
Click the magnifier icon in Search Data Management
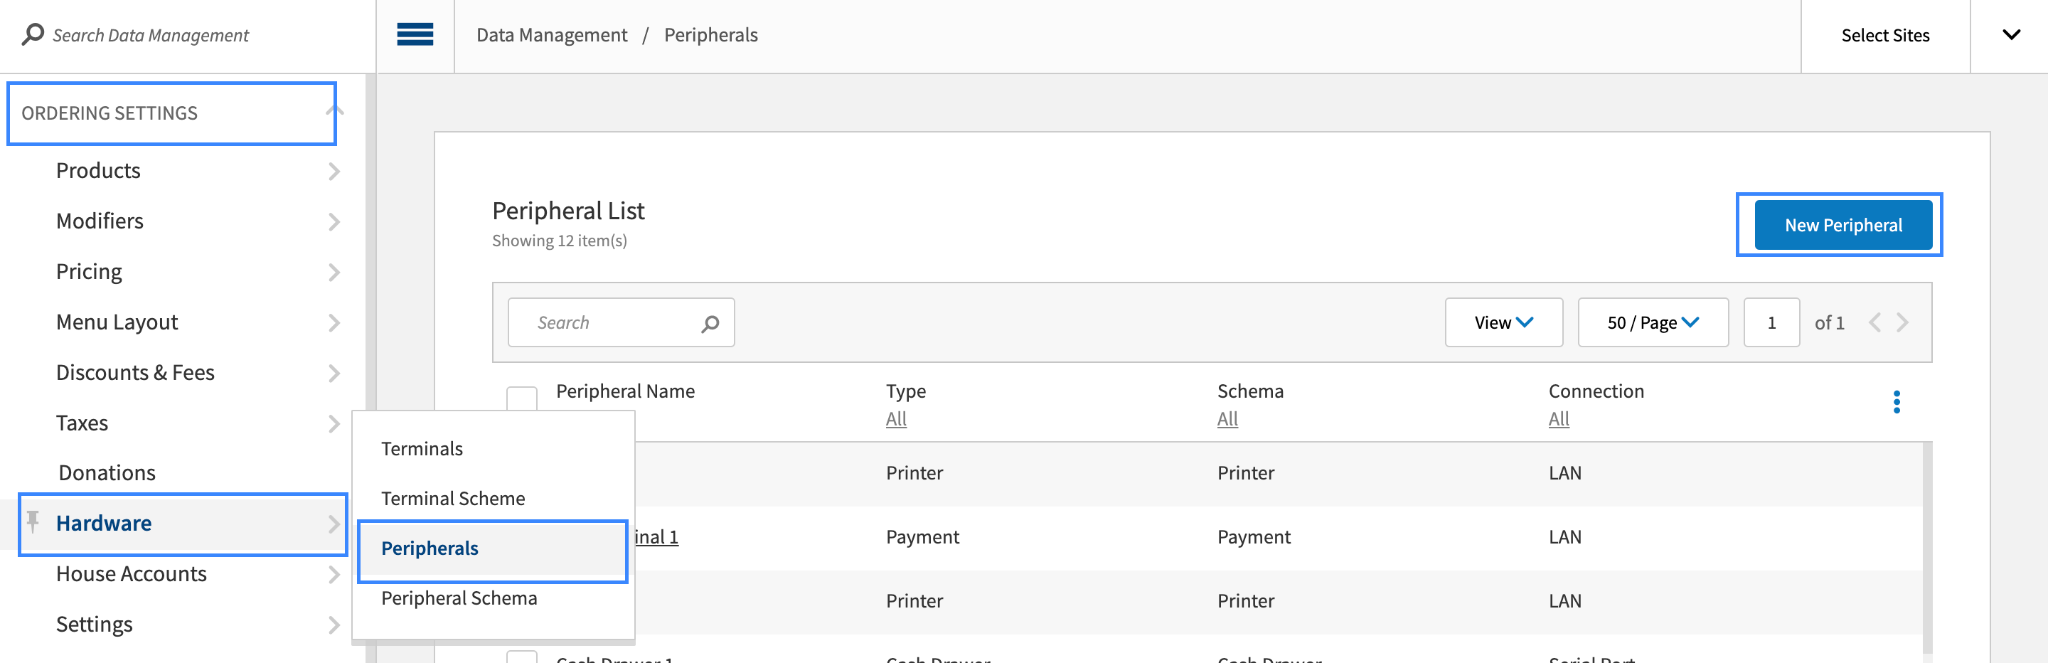point(33,35)
